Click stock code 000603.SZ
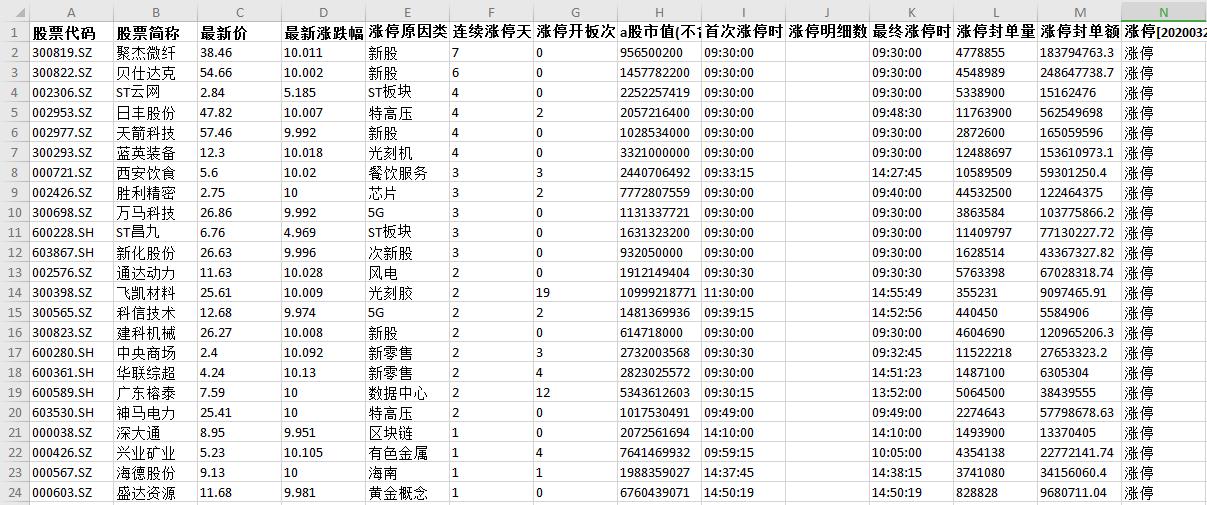Viewport: 1207px width, 505px height. 71,492
